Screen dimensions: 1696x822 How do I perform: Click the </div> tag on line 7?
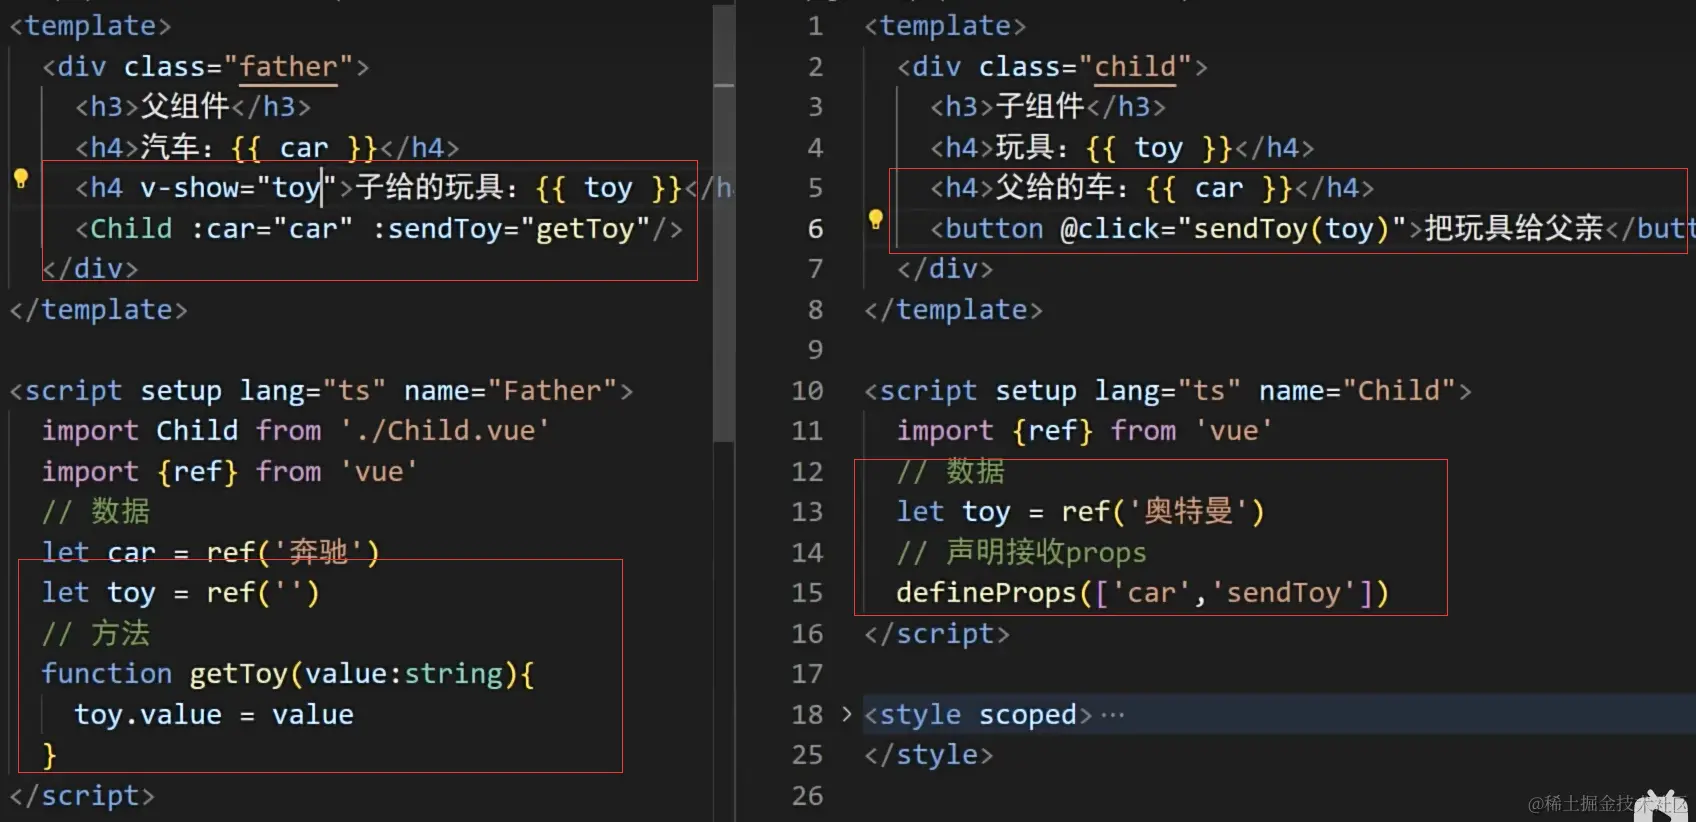coord(945,269)
